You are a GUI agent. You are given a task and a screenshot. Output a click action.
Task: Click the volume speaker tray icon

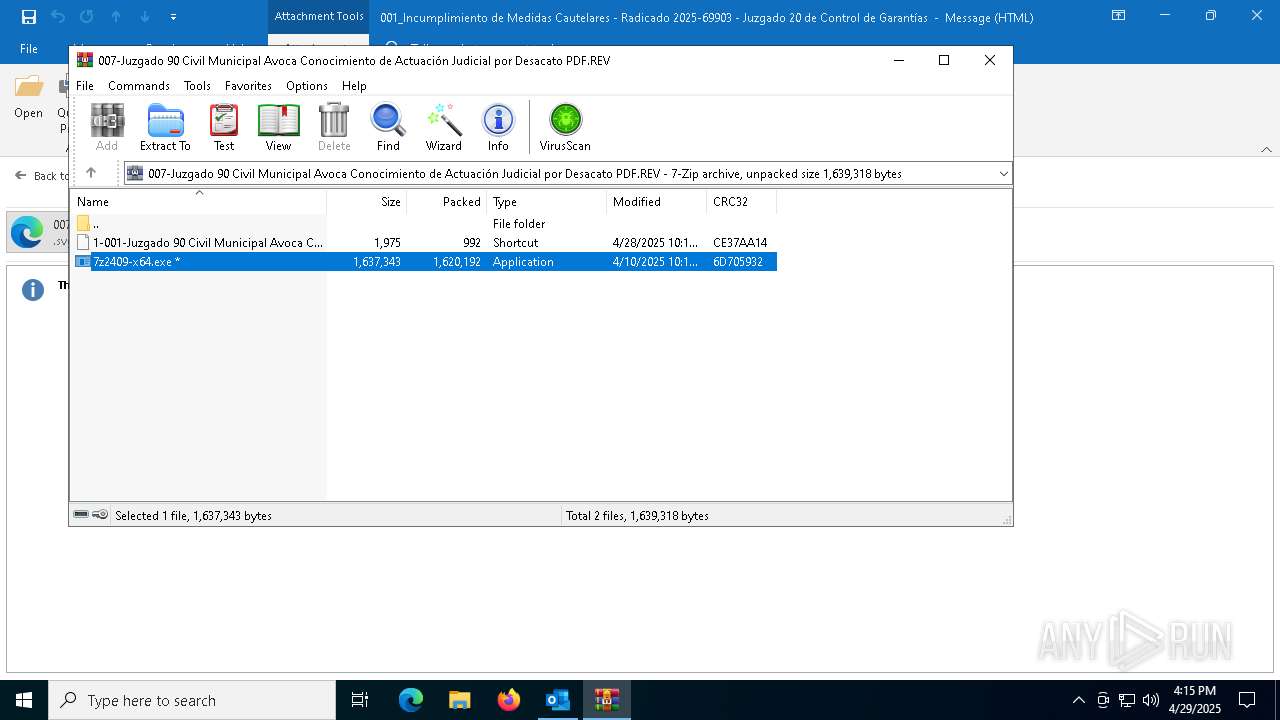click(1150, 700)
